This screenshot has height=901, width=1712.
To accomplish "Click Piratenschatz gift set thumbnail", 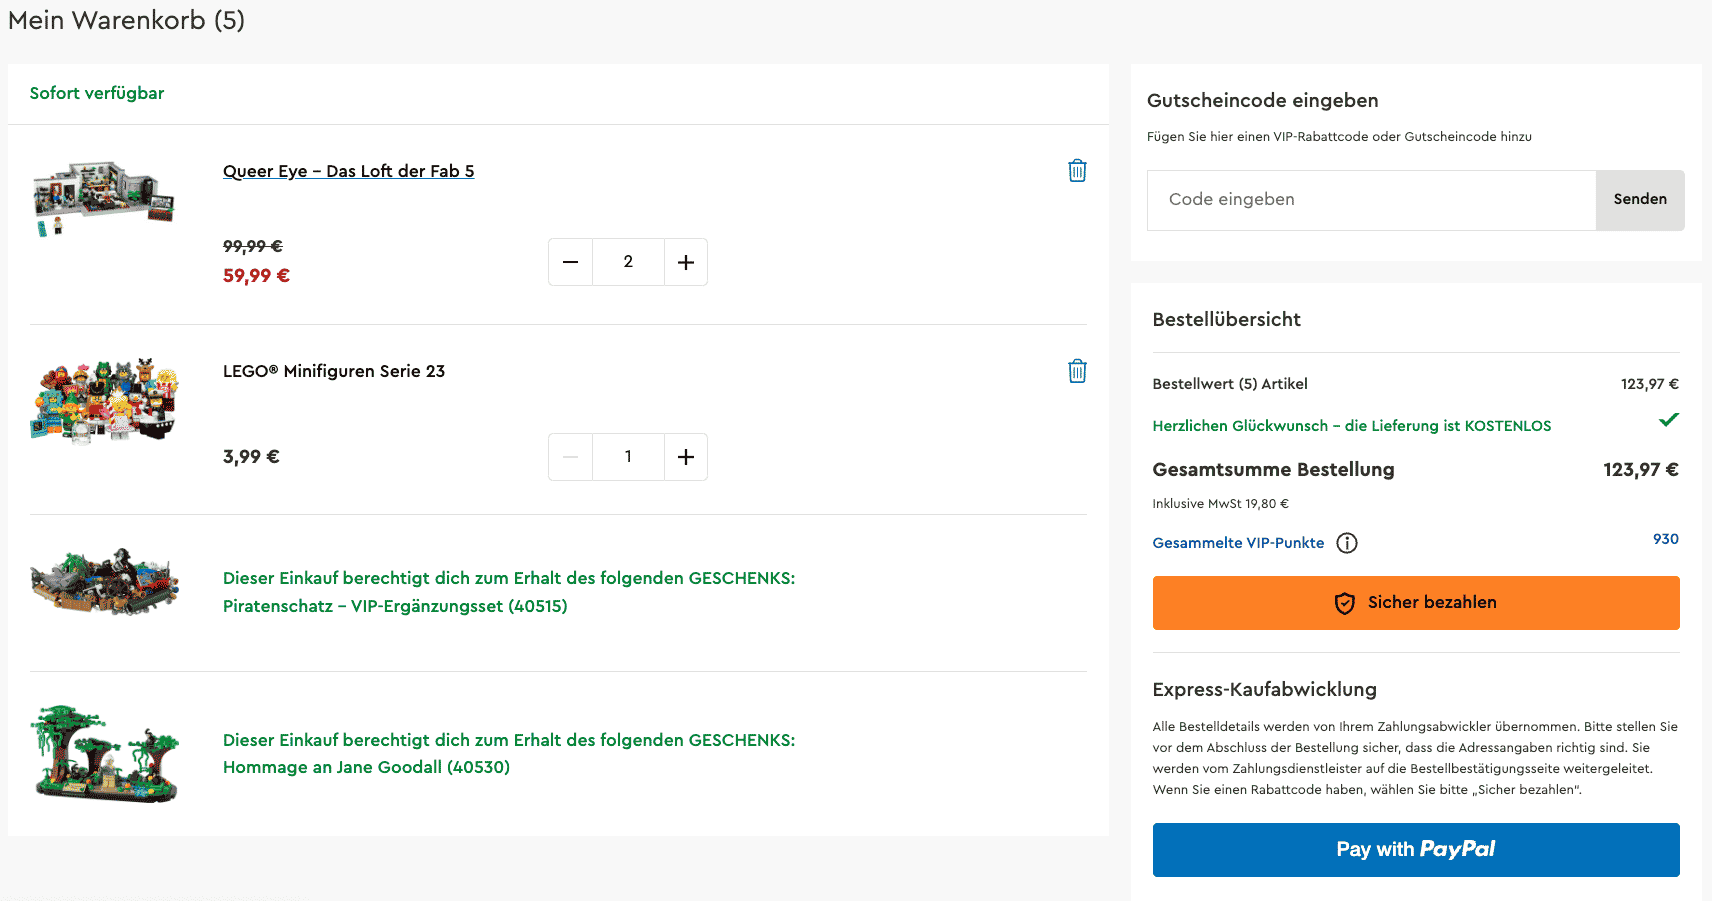I will (105, 581).
